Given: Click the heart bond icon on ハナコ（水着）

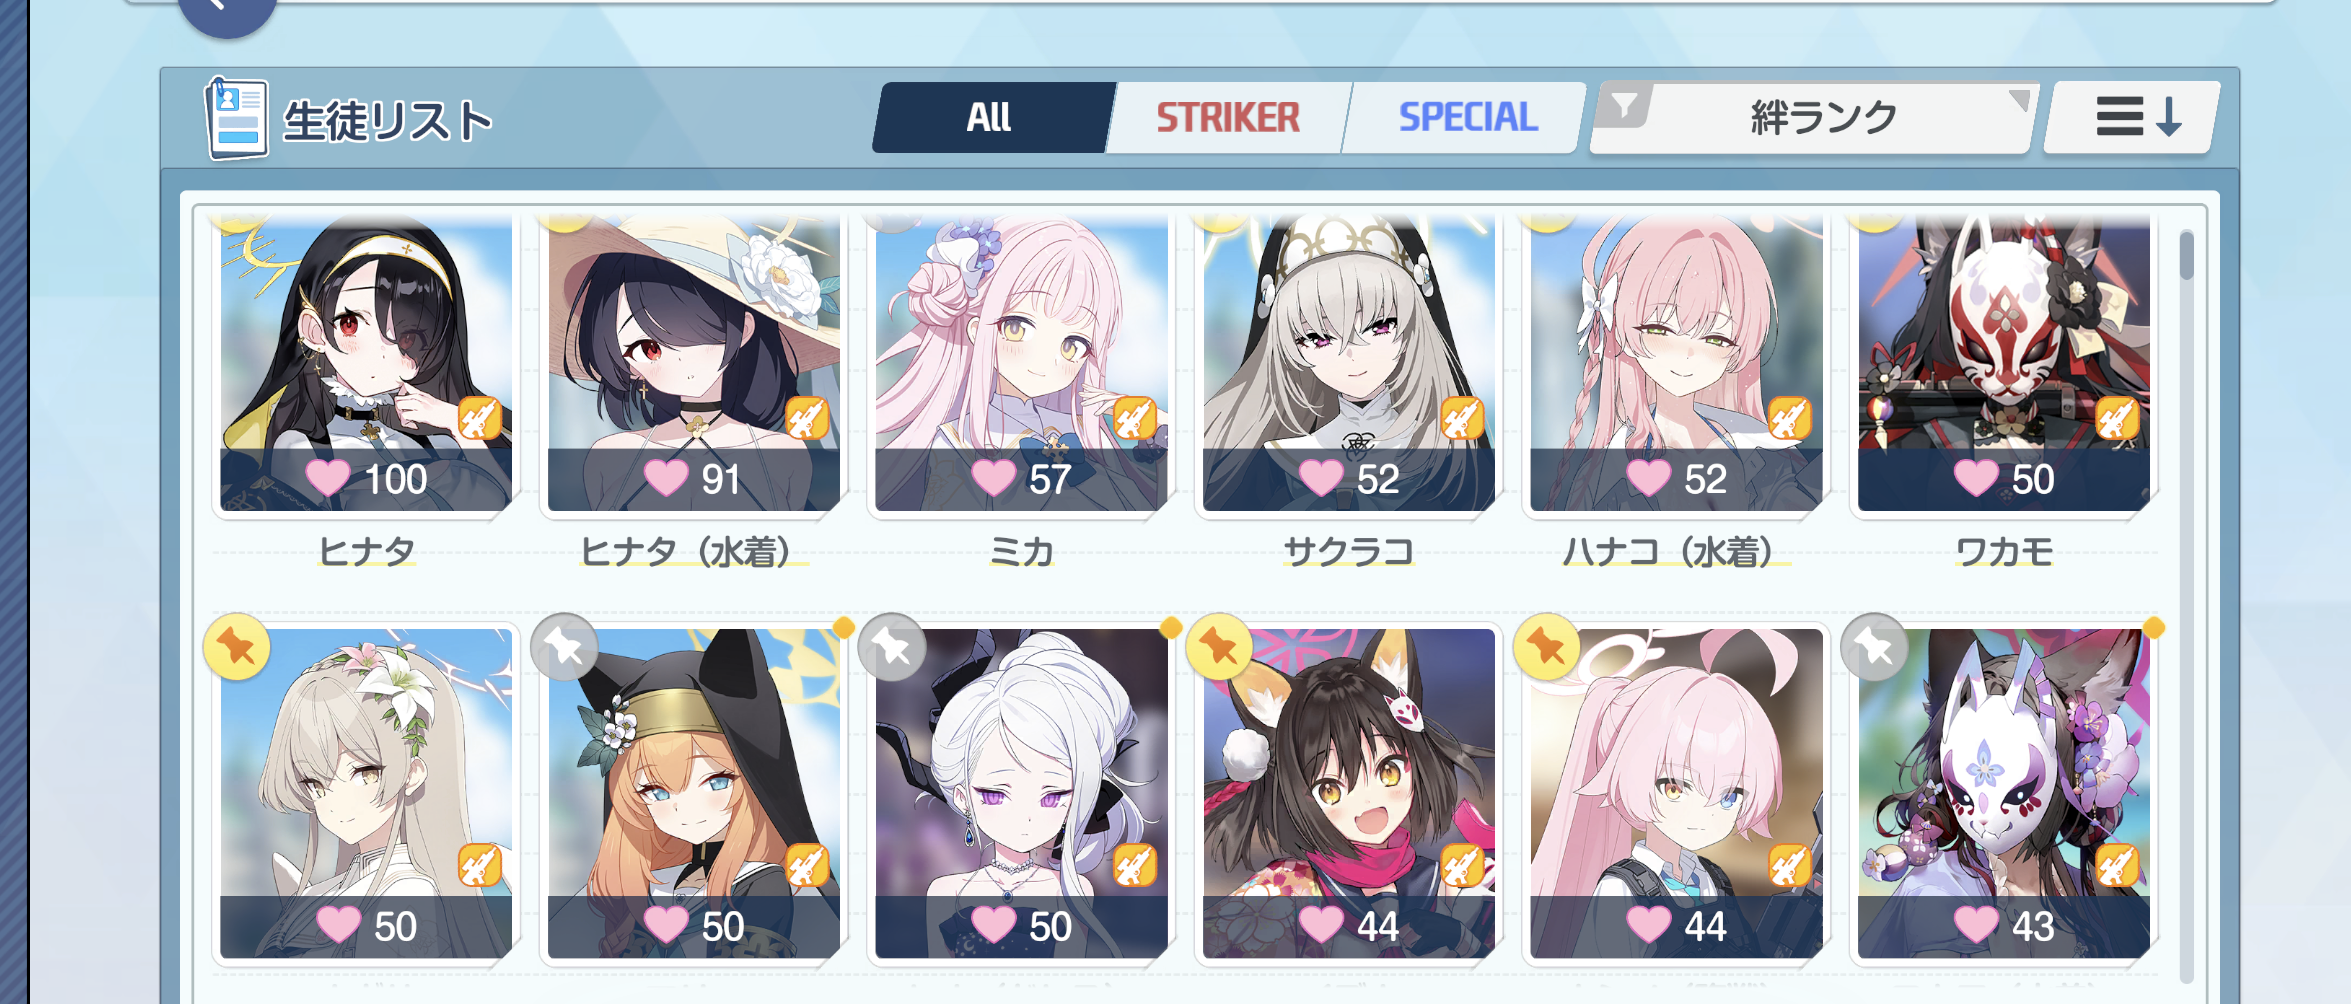Looking at the screenshot, I should [1648, 478].
